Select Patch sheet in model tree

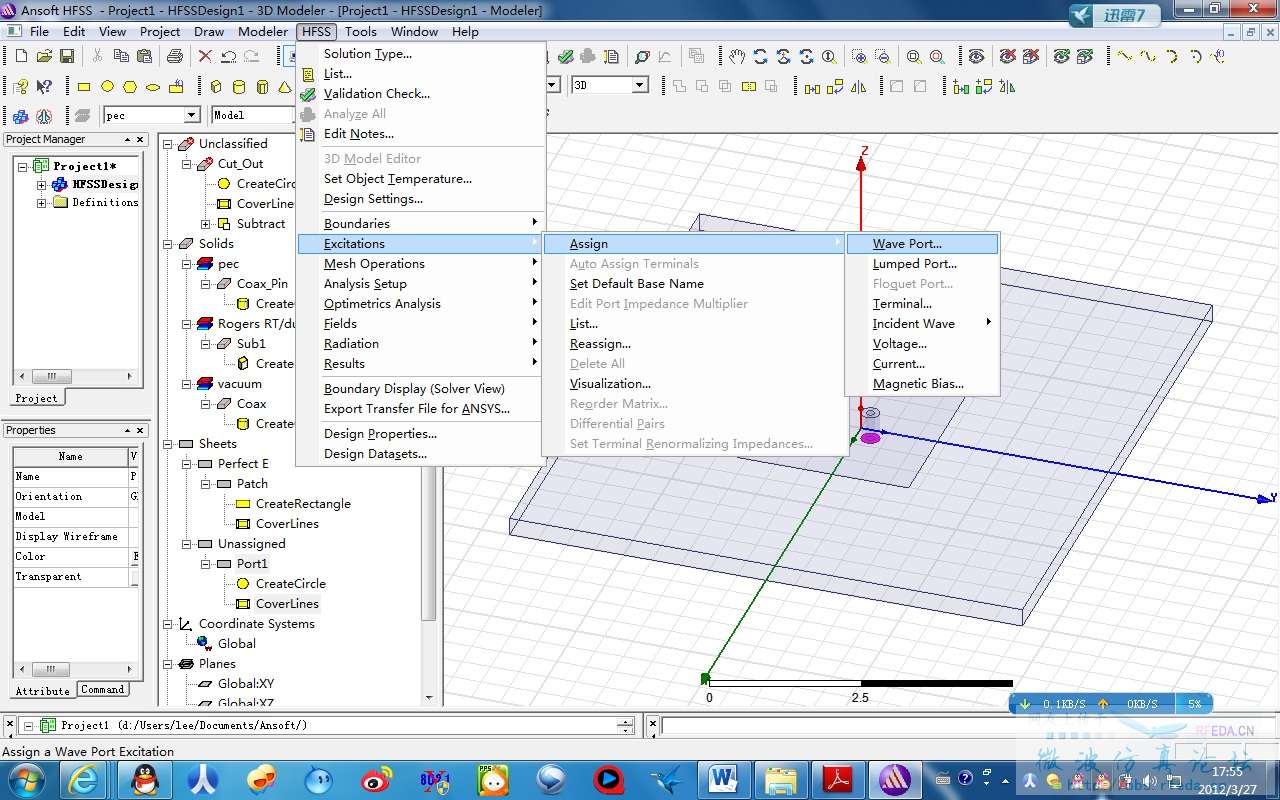coord(252,484)
